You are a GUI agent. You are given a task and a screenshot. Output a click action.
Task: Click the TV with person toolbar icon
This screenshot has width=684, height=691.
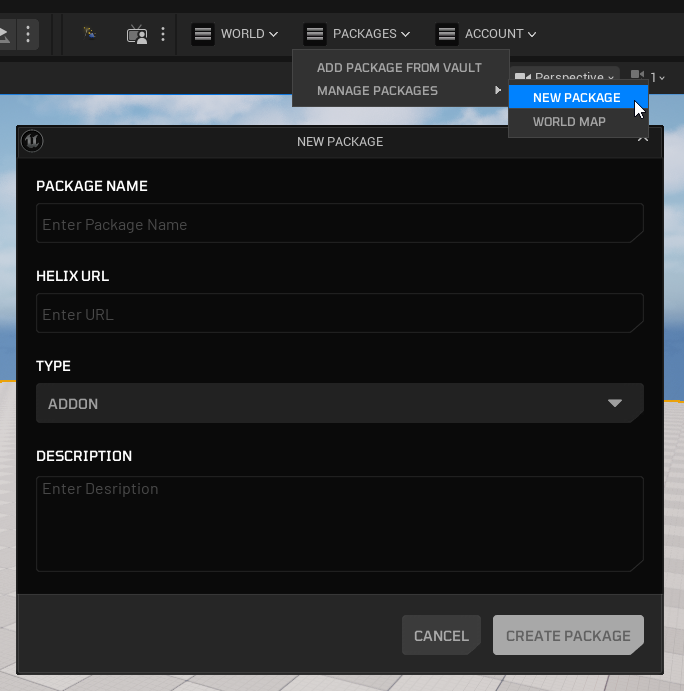(137, 34)
